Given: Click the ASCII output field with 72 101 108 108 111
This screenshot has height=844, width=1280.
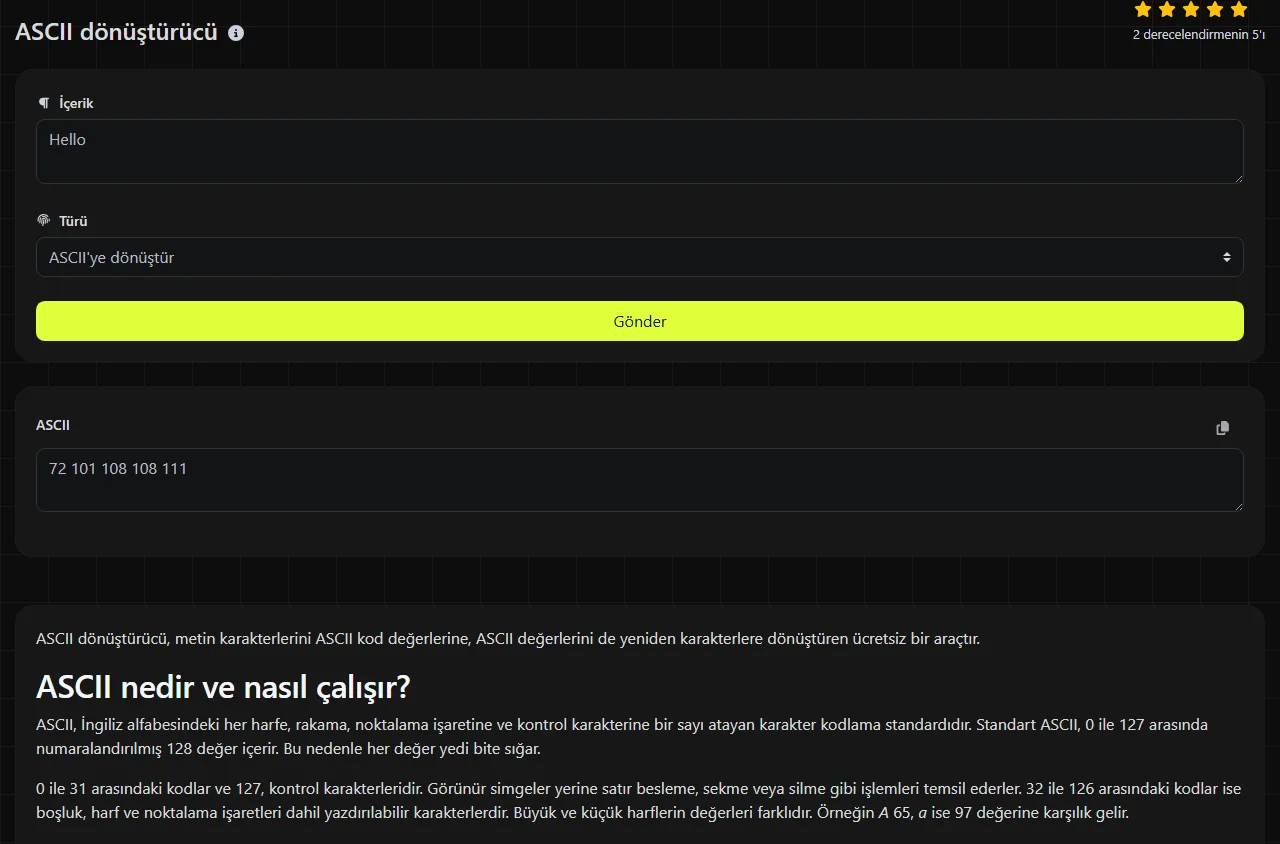Looking at the screenshot, I should [640, 480].
